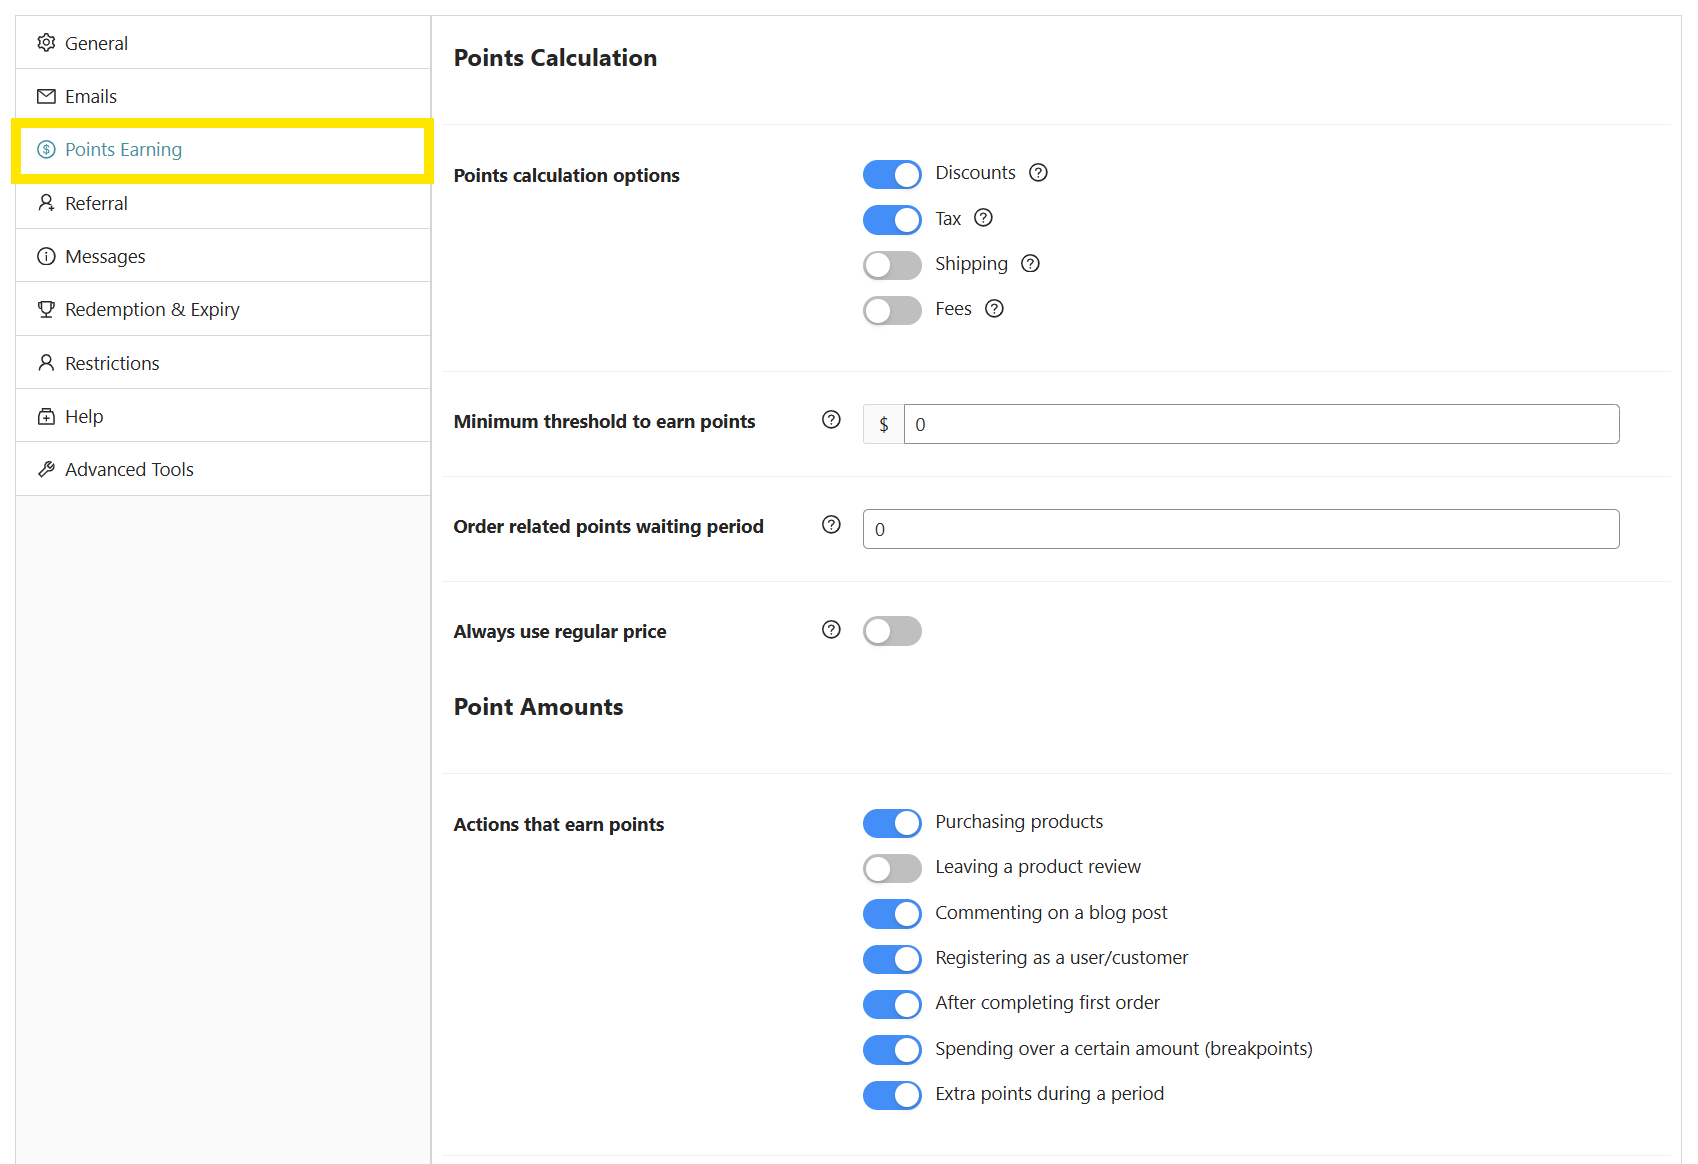The height and width of the screenshot is (1164, 1698).
Task: Disable the Tax toggle
Action: (892, 220)
